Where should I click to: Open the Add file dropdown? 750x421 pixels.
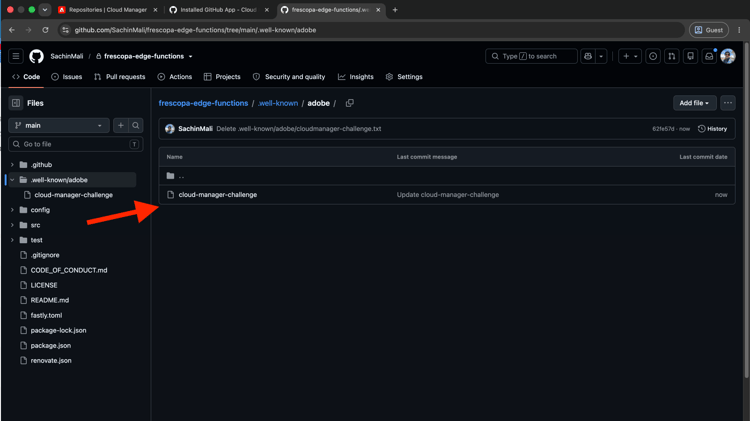coord(694,103)
